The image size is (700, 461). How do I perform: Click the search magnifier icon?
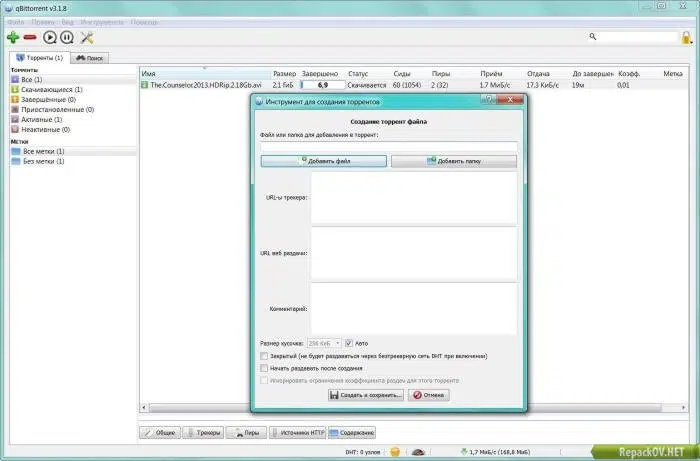[x=592, y=37]
